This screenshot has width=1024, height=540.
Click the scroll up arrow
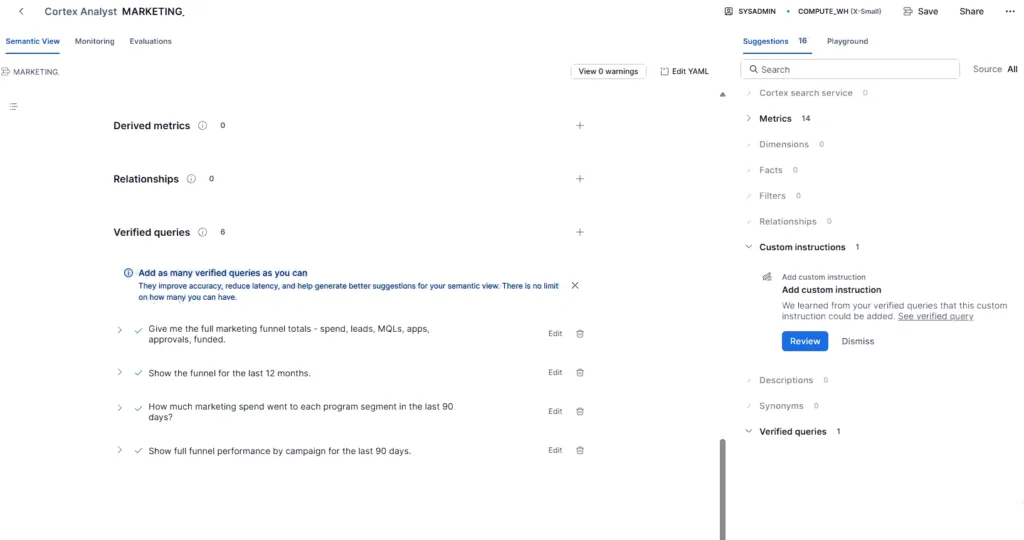pos(722,94)
